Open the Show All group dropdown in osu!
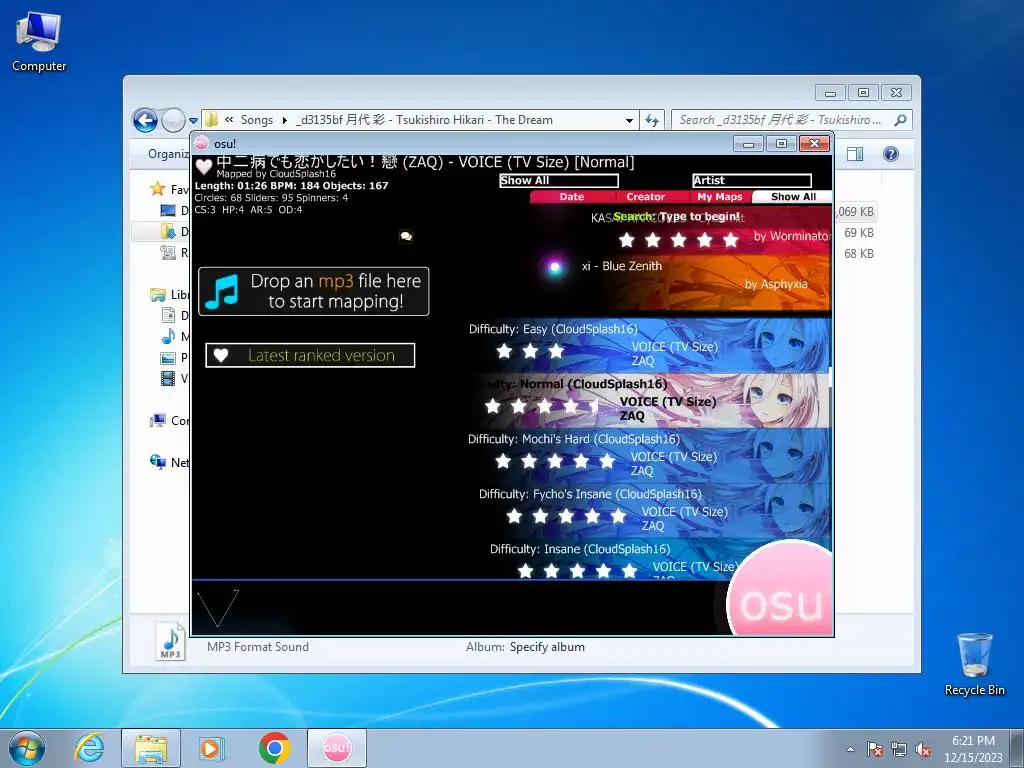 click(558, 180)
